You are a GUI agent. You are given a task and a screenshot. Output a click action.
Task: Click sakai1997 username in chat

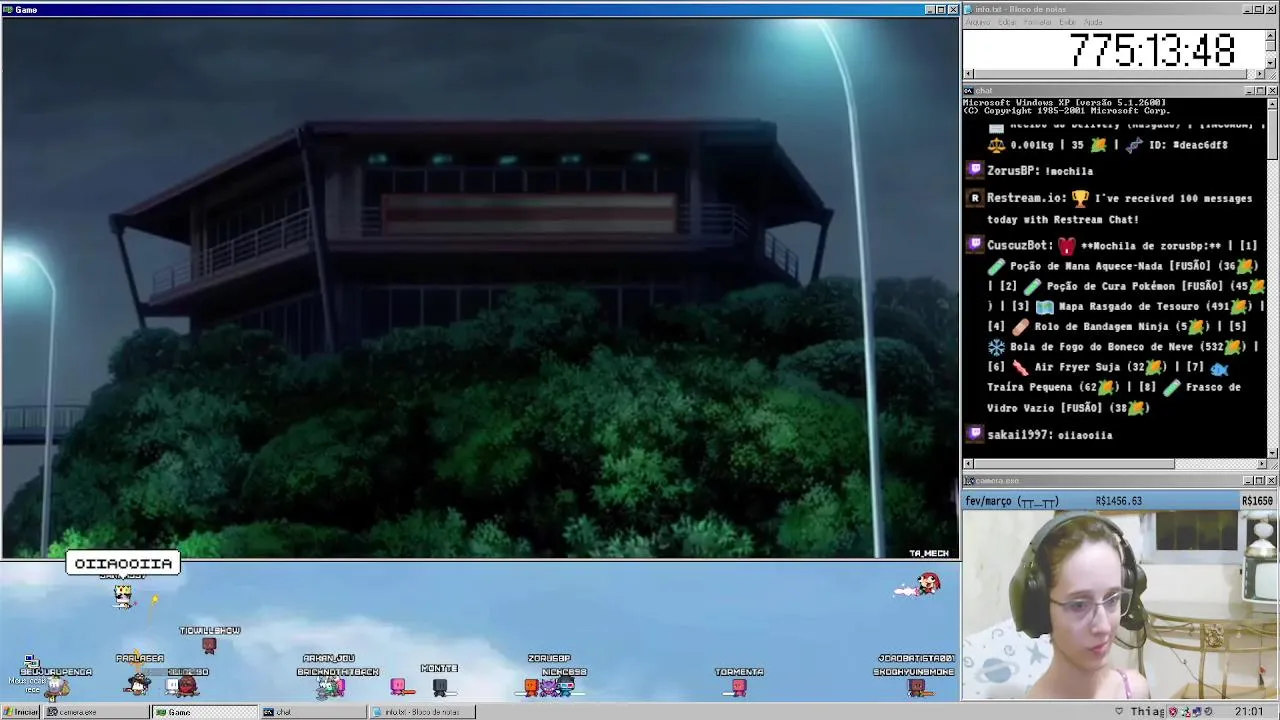1018,435
